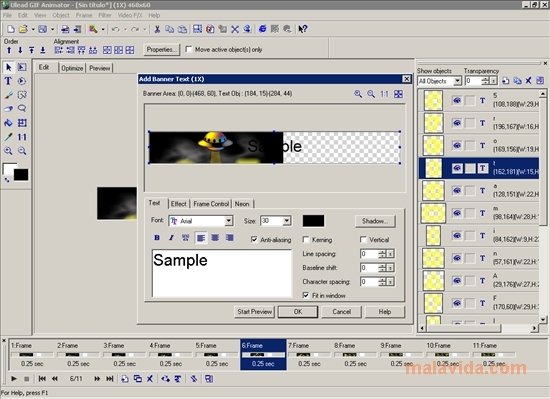Image resolution: width=550 pixels, height=399 pixels.
Task: Click the Help button in dialog
Action: coord(385,312)
